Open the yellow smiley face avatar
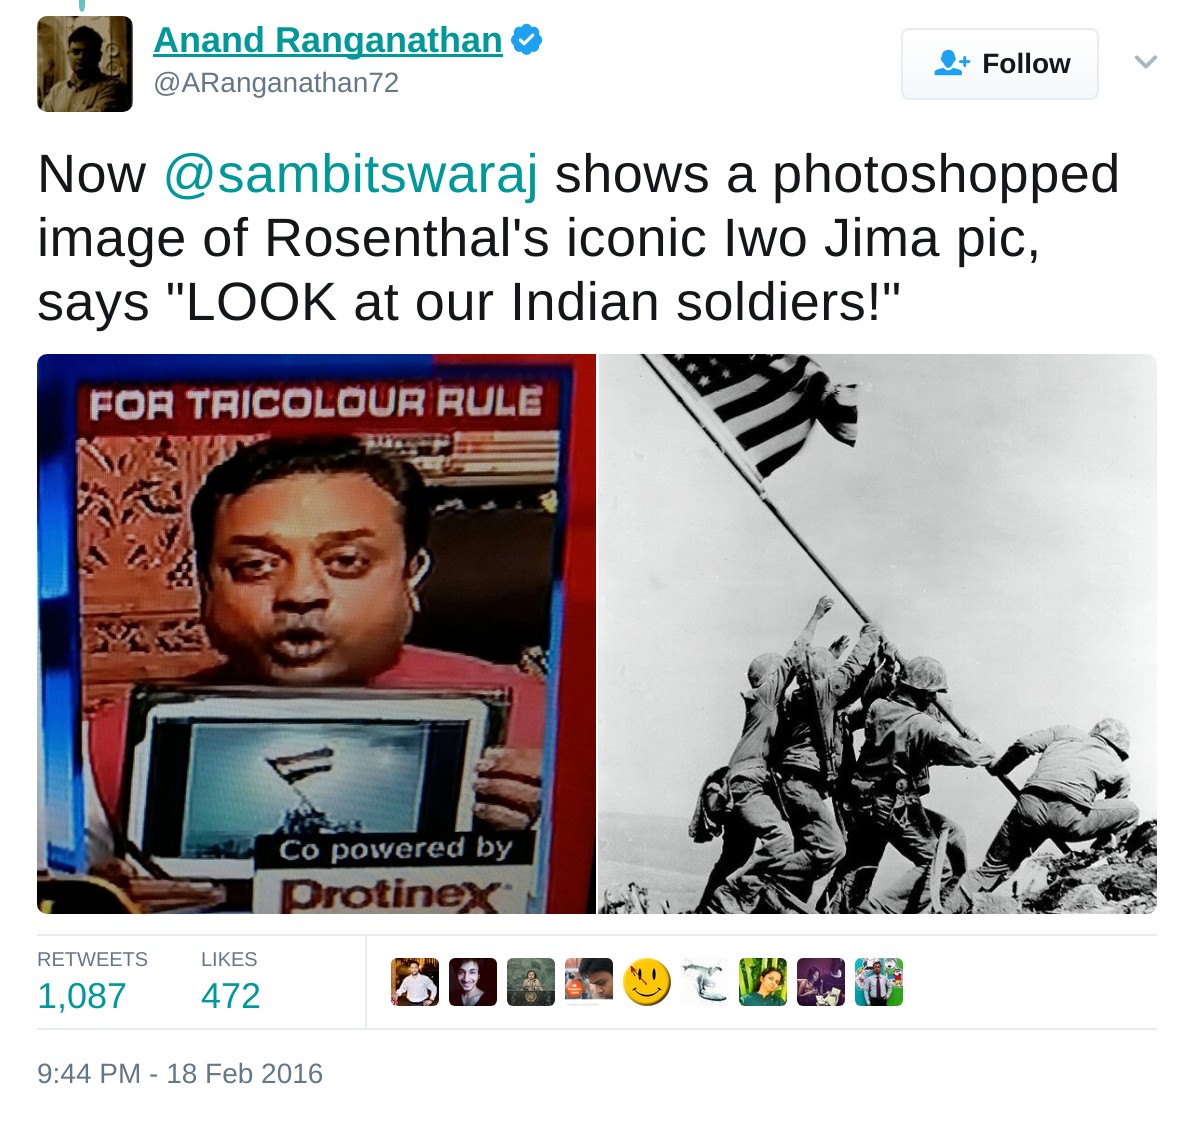1196x1123 pixels. click(x=647, y=982)
